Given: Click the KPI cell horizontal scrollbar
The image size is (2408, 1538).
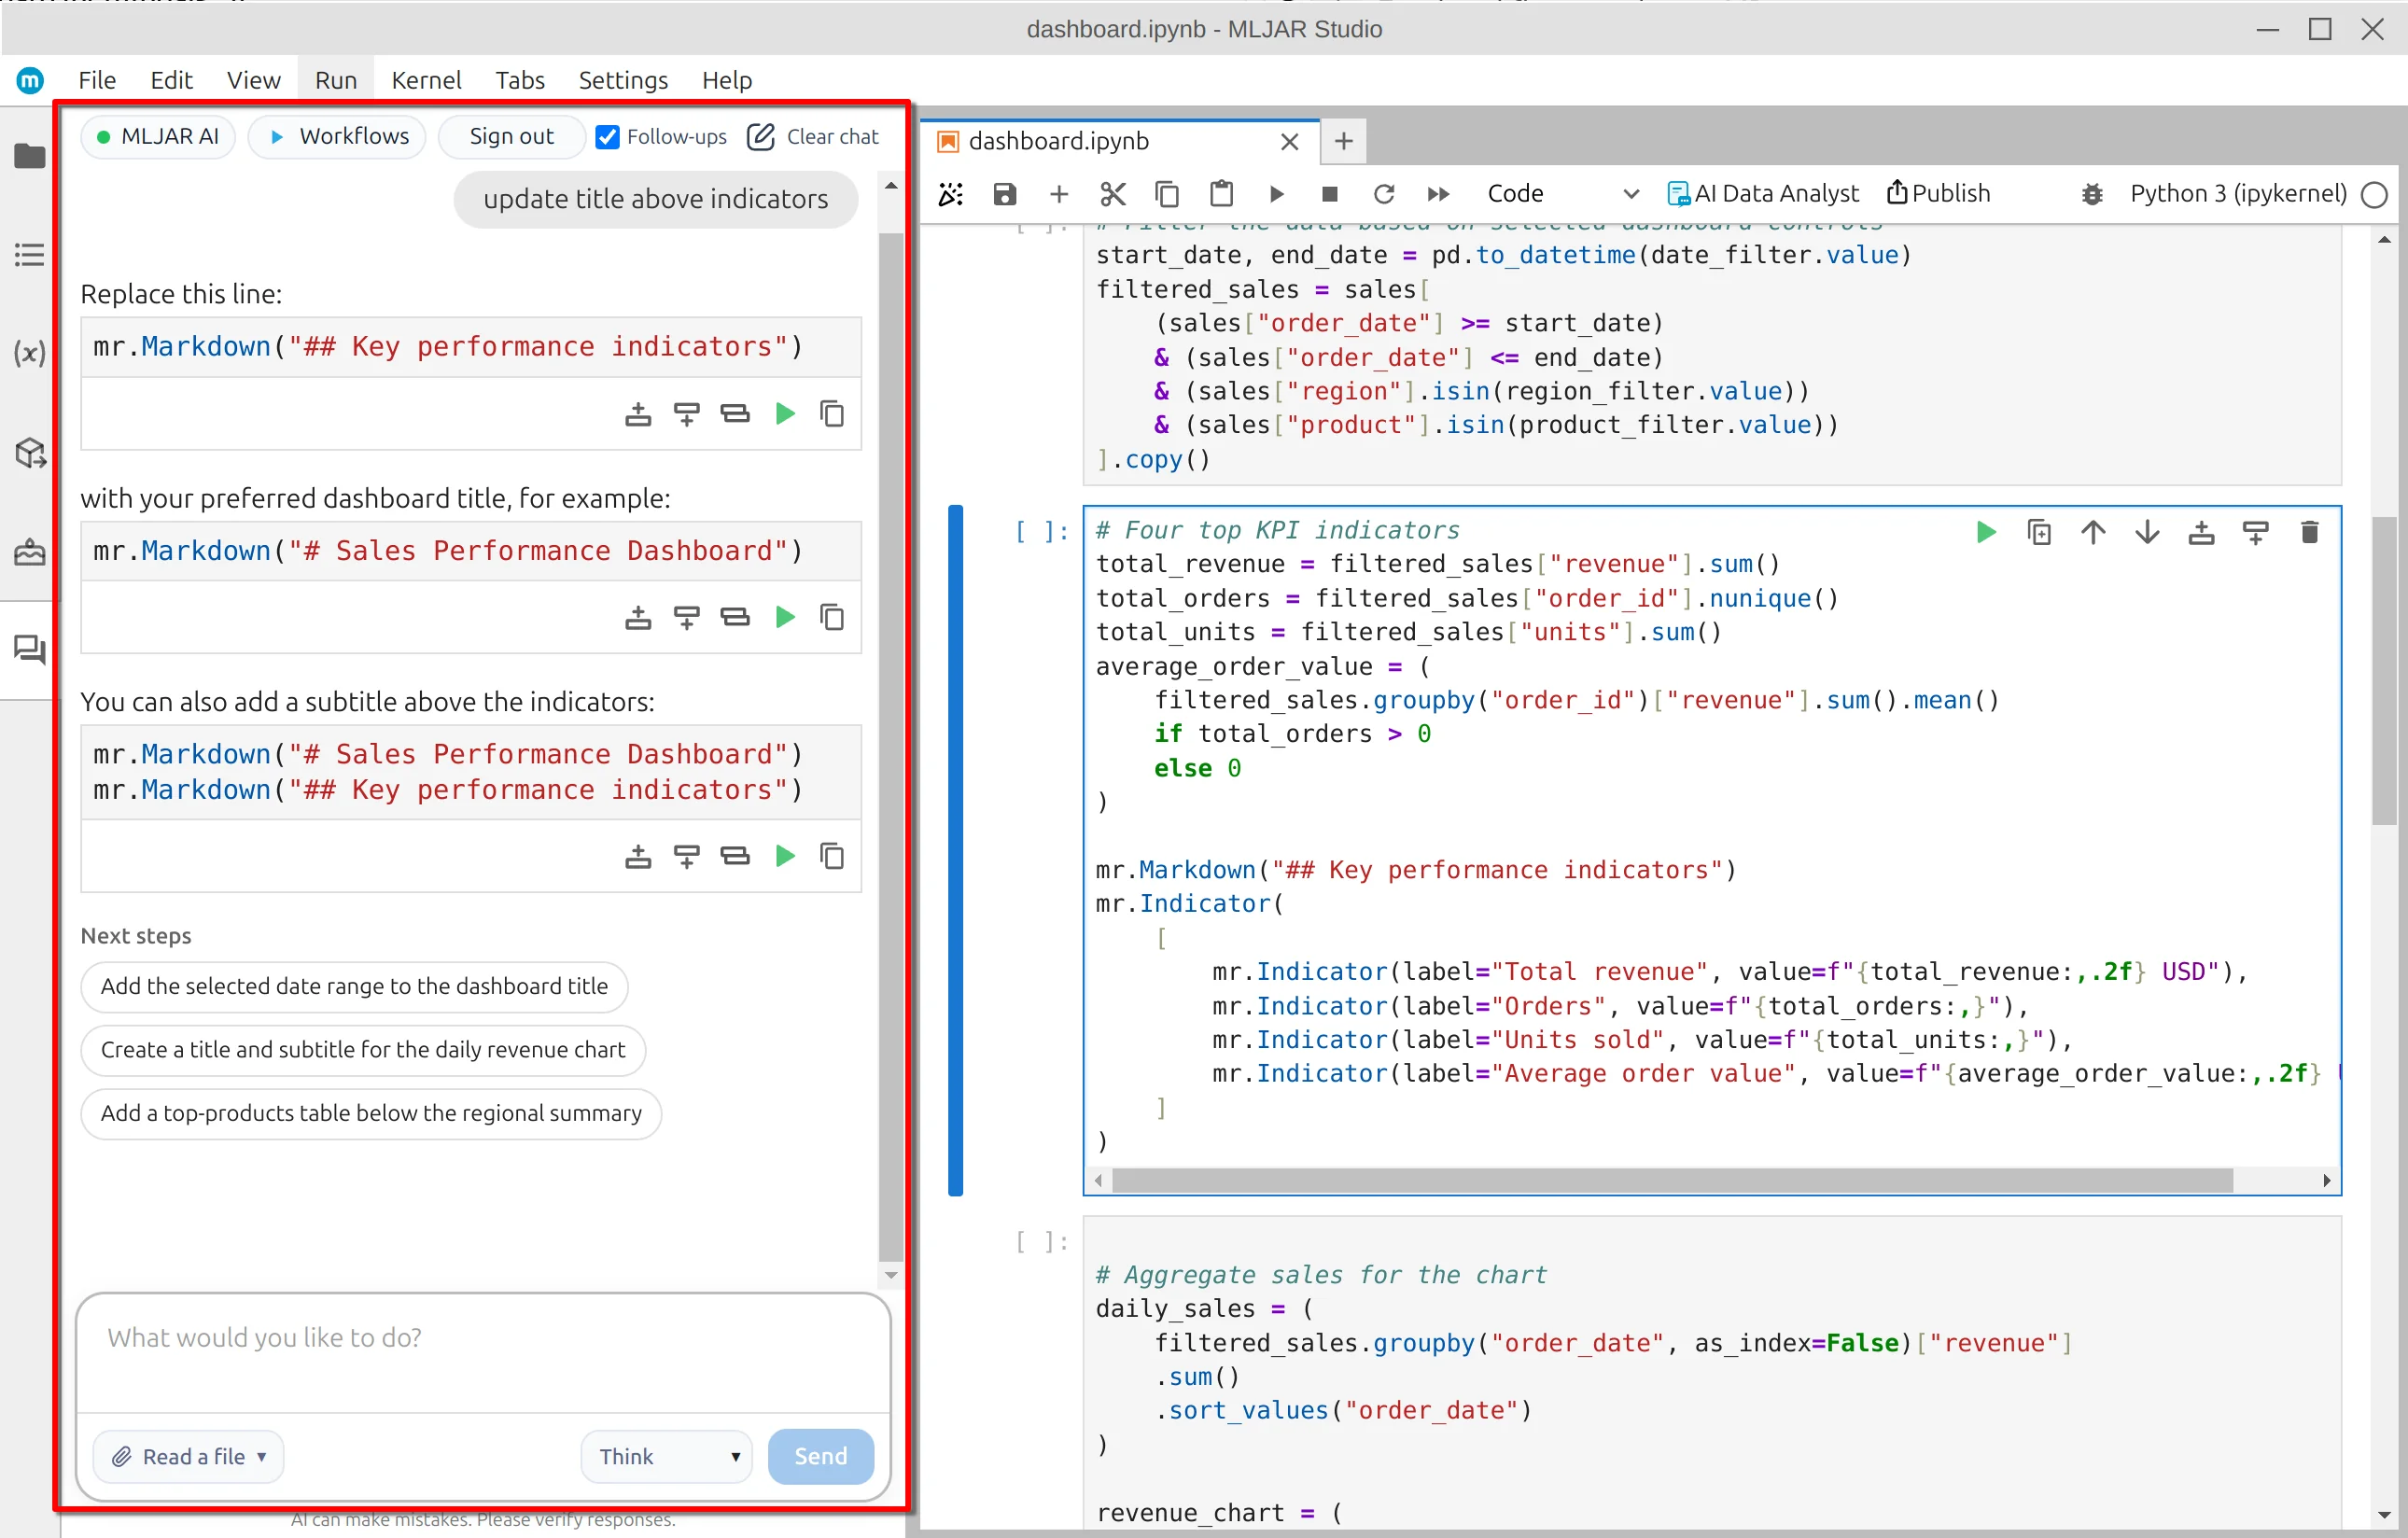Looking at the screenshot, I should (x=1672, y=1181).
